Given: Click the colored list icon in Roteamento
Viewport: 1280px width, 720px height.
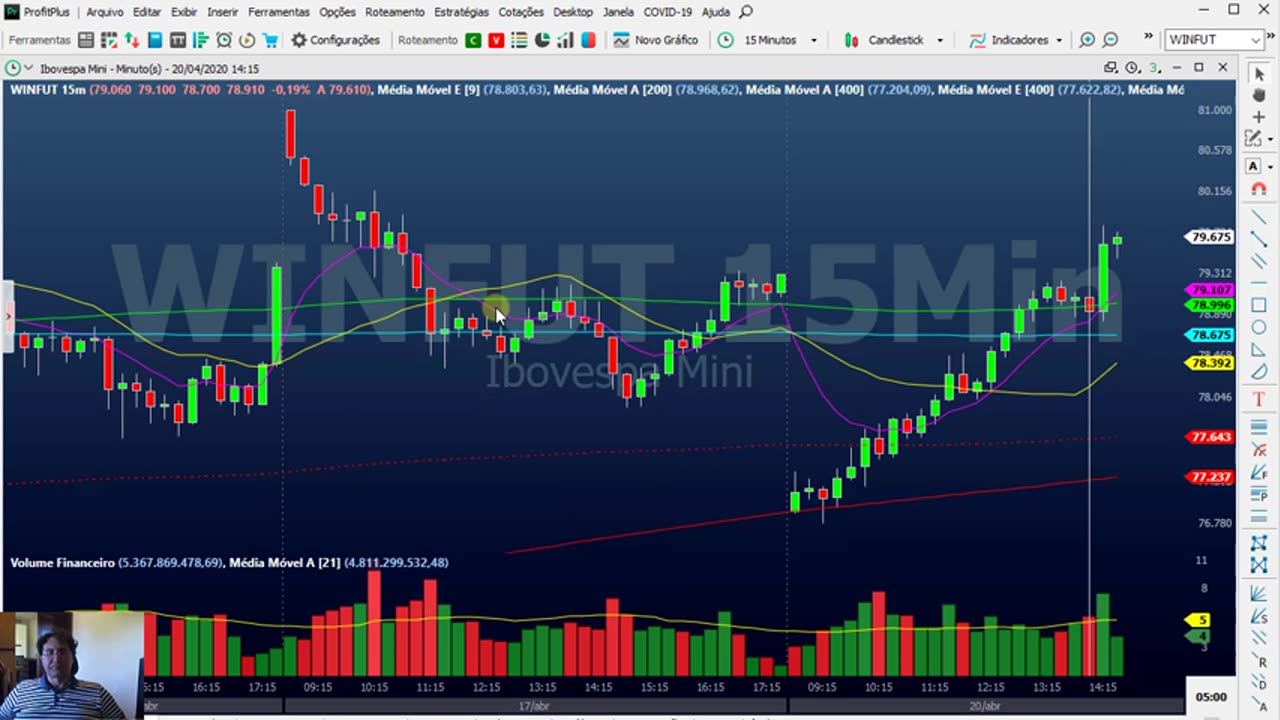Looking at the screenshot, I should [519, 40].
